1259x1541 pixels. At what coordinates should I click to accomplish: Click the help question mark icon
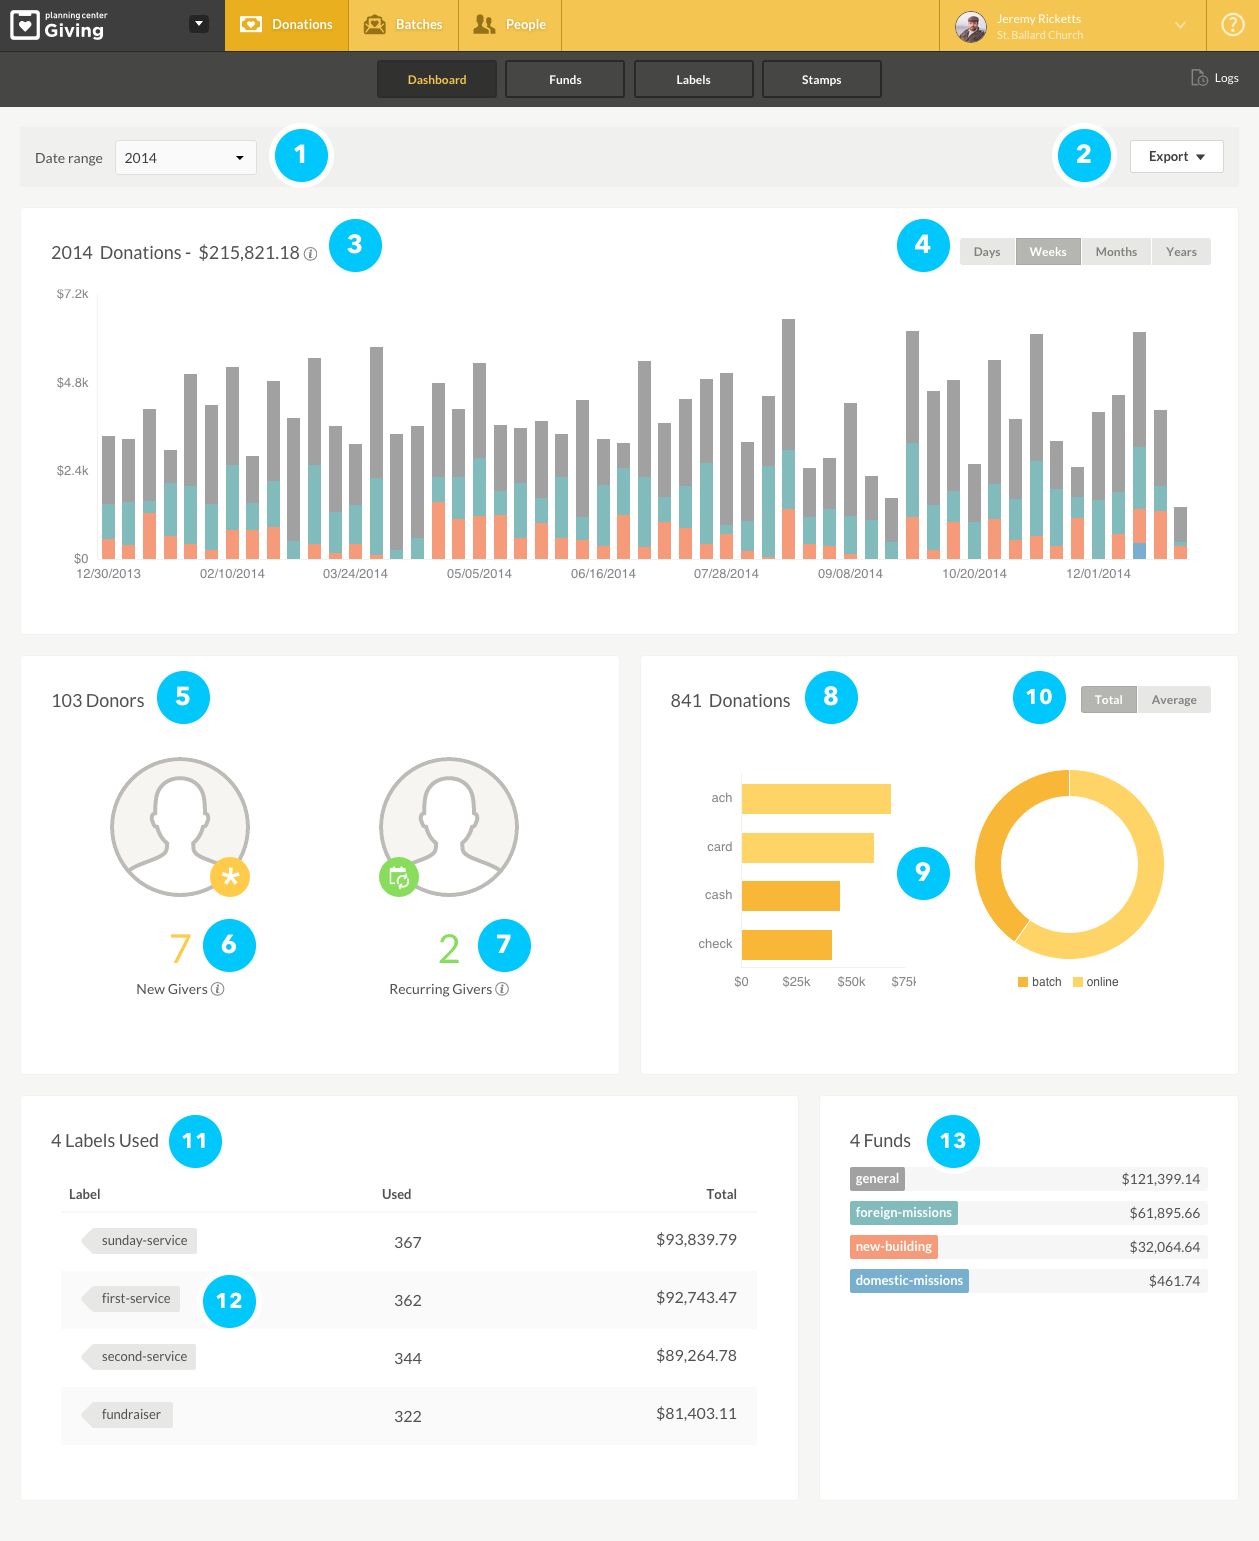pyautogui.click(x=1231, y=25)
